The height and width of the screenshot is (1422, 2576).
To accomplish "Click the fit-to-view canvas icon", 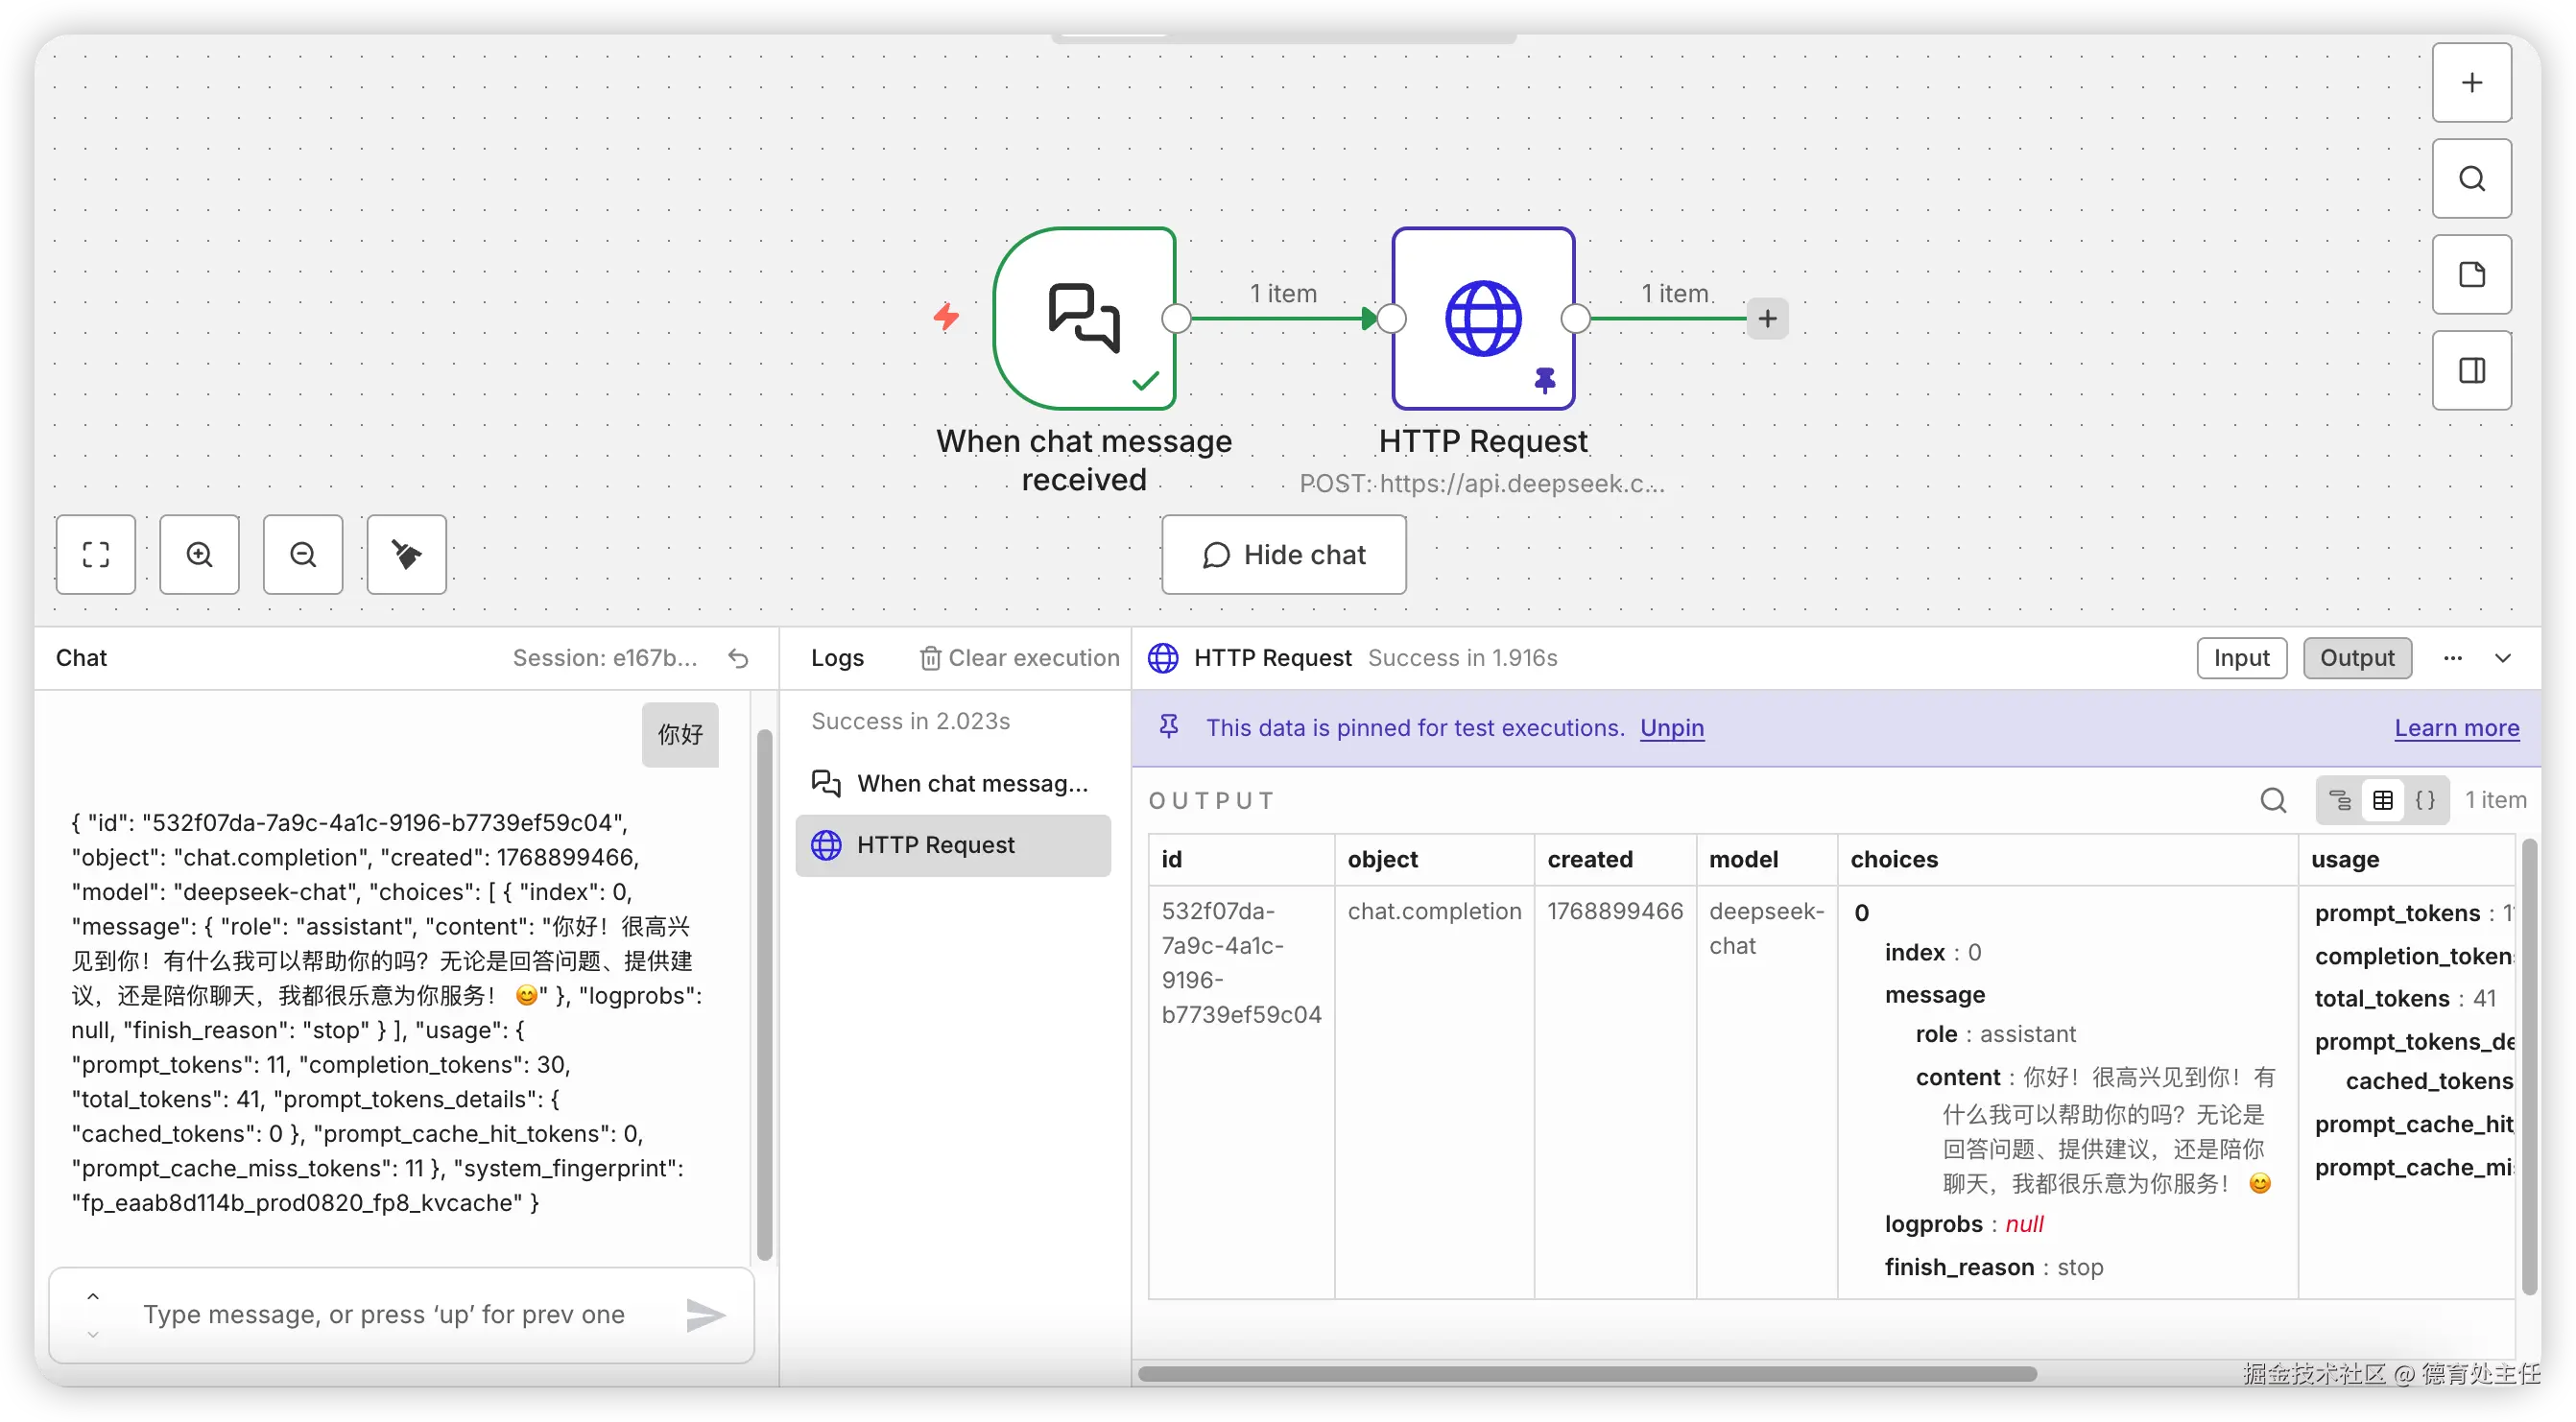I will tap(96, 555).
